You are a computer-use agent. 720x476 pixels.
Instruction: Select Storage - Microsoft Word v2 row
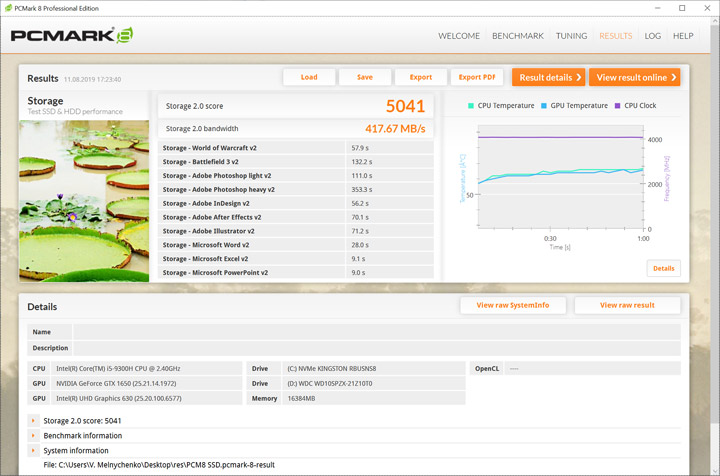point(296,245)
